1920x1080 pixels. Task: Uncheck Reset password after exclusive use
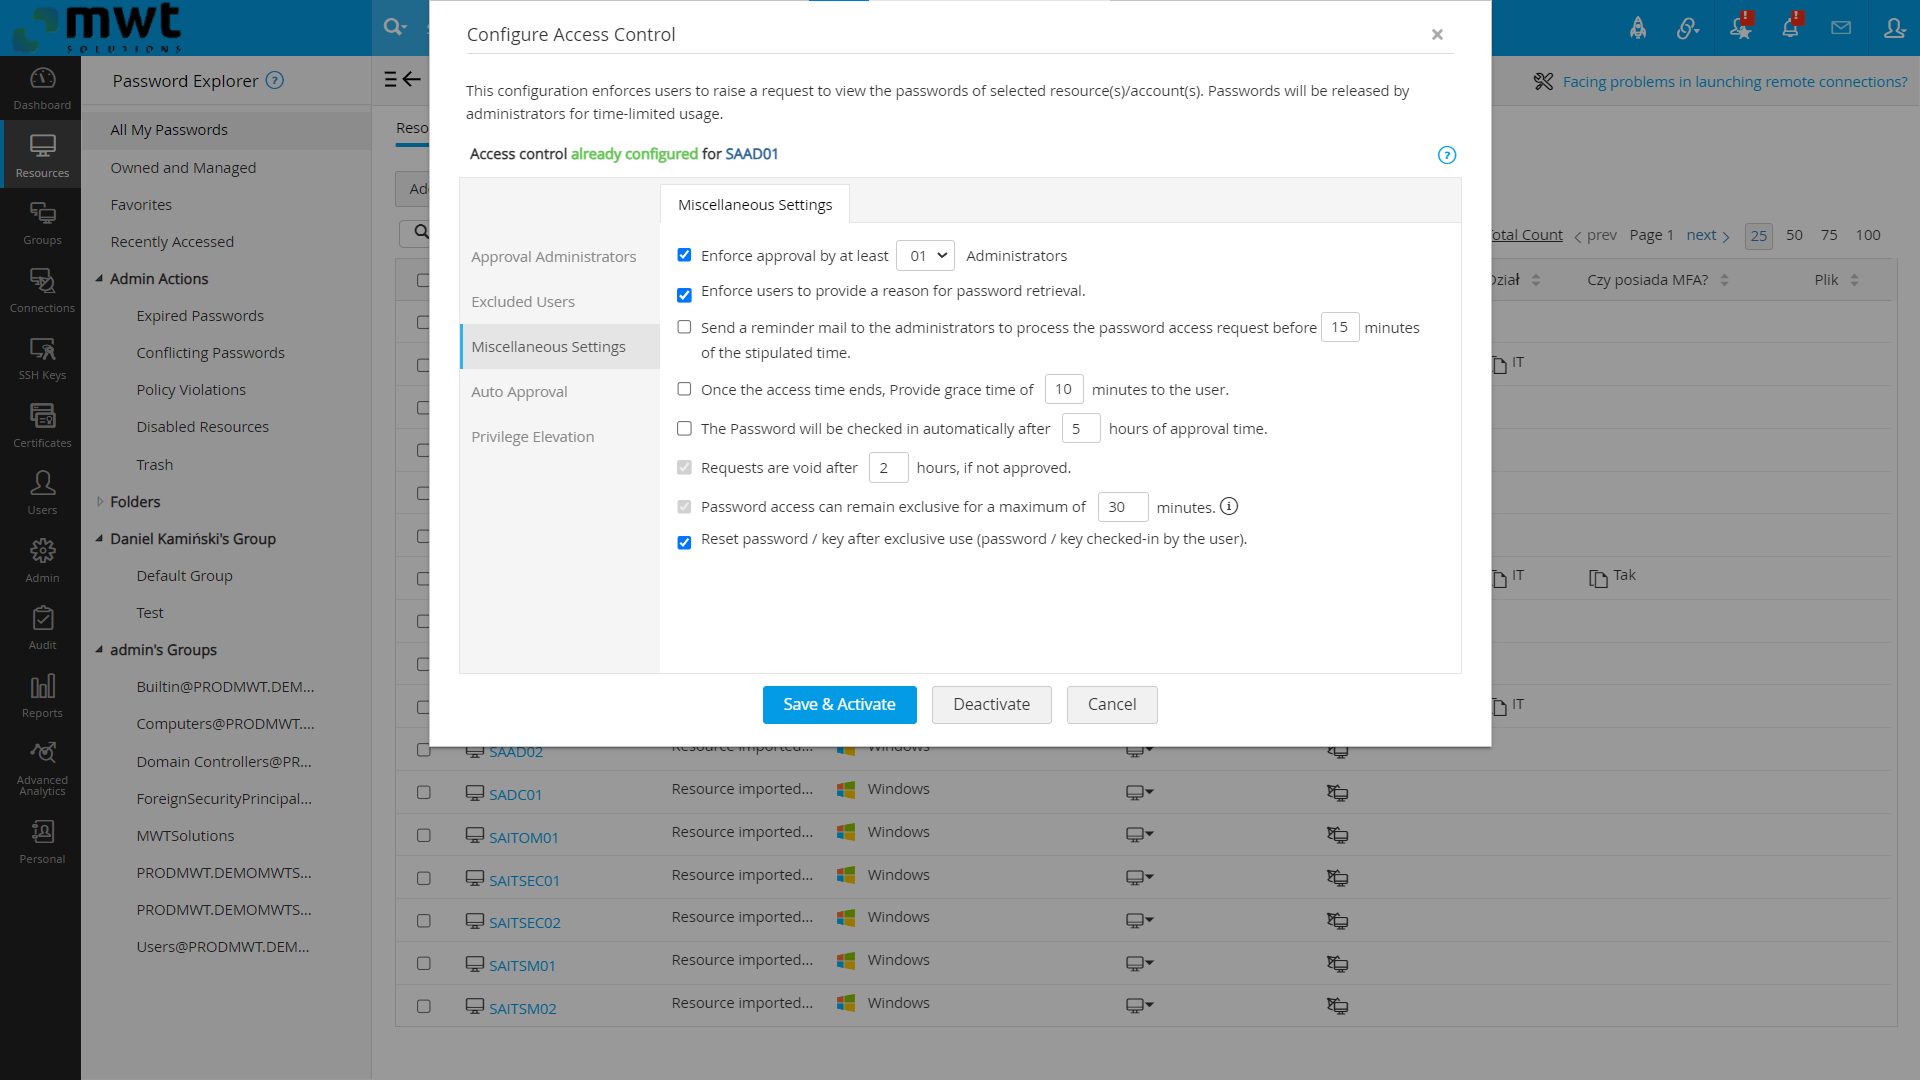[x=684, y=542]
